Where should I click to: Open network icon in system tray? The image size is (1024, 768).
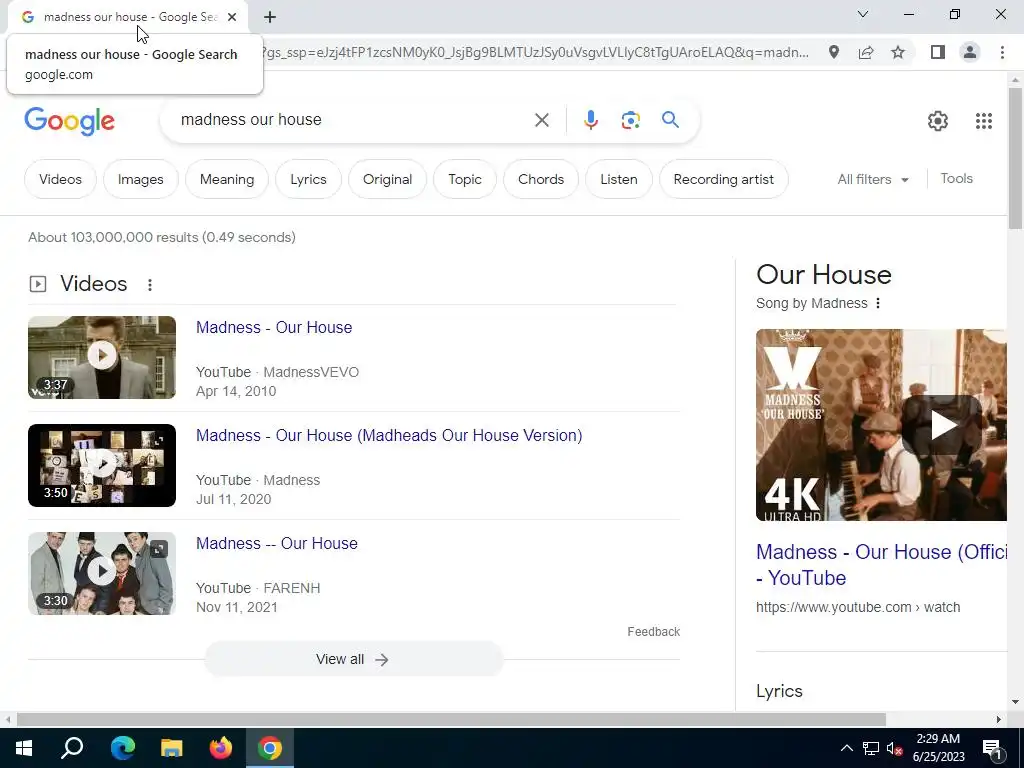point(871,748)
